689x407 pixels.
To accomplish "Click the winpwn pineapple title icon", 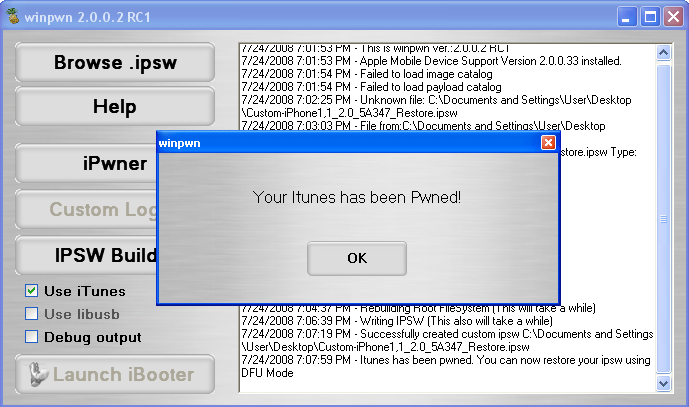I will (x=13, y=16).
